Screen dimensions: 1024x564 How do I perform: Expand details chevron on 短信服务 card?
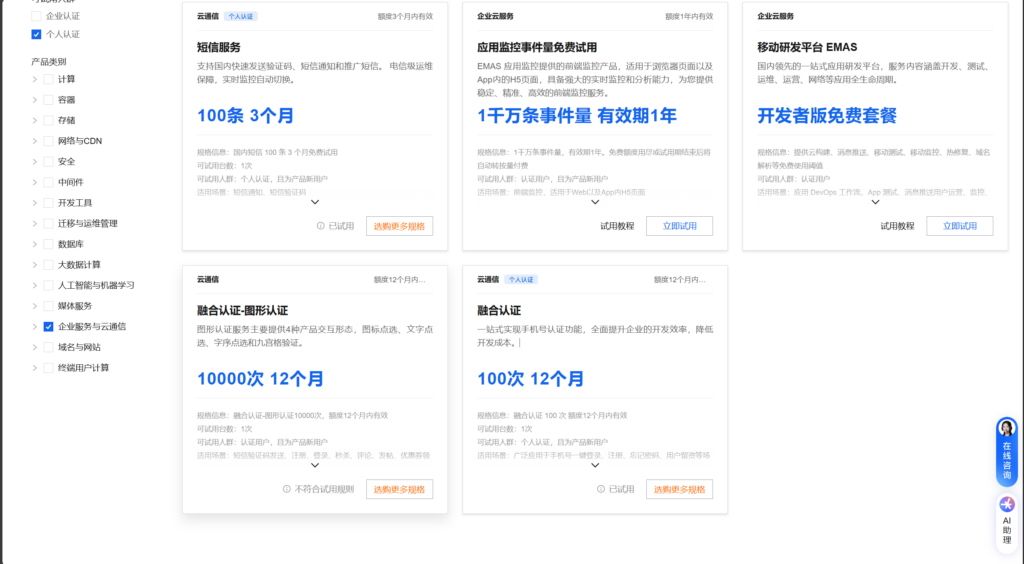coord(315,201)
